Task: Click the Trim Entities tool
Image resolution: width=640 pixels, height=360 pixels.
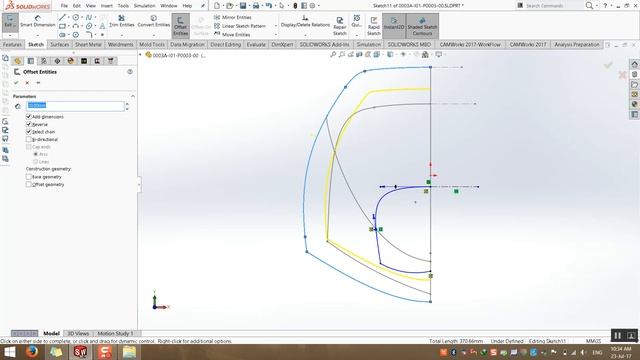Action: coord(121,21)
